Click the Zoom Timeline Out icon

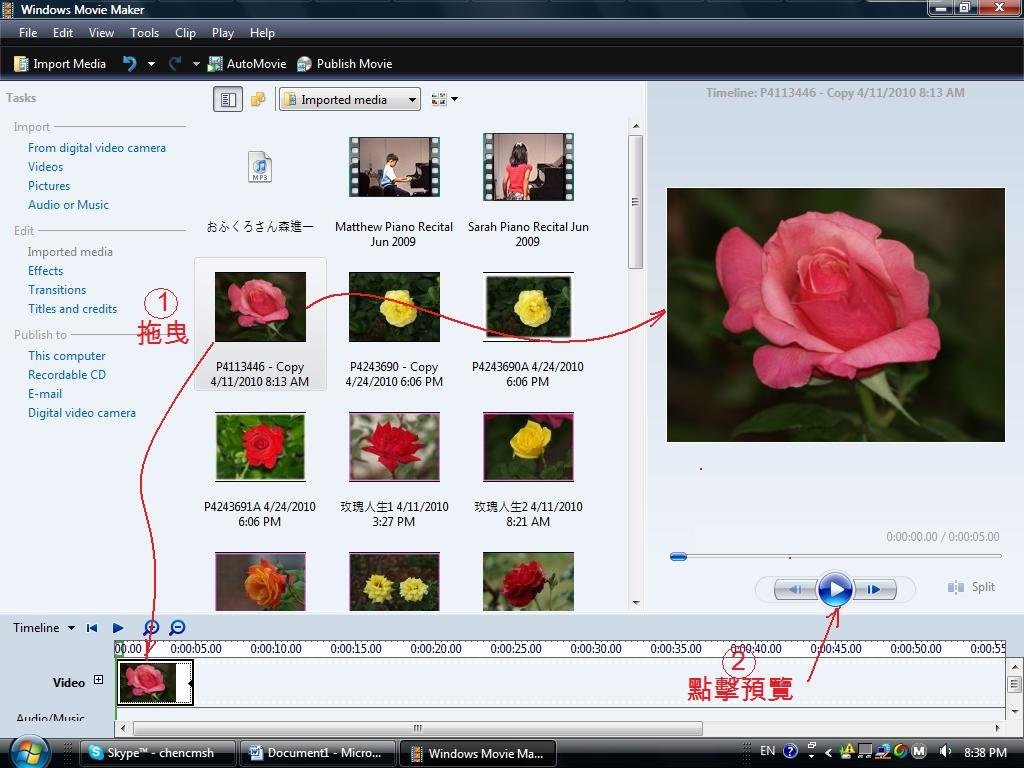[177, 628]
